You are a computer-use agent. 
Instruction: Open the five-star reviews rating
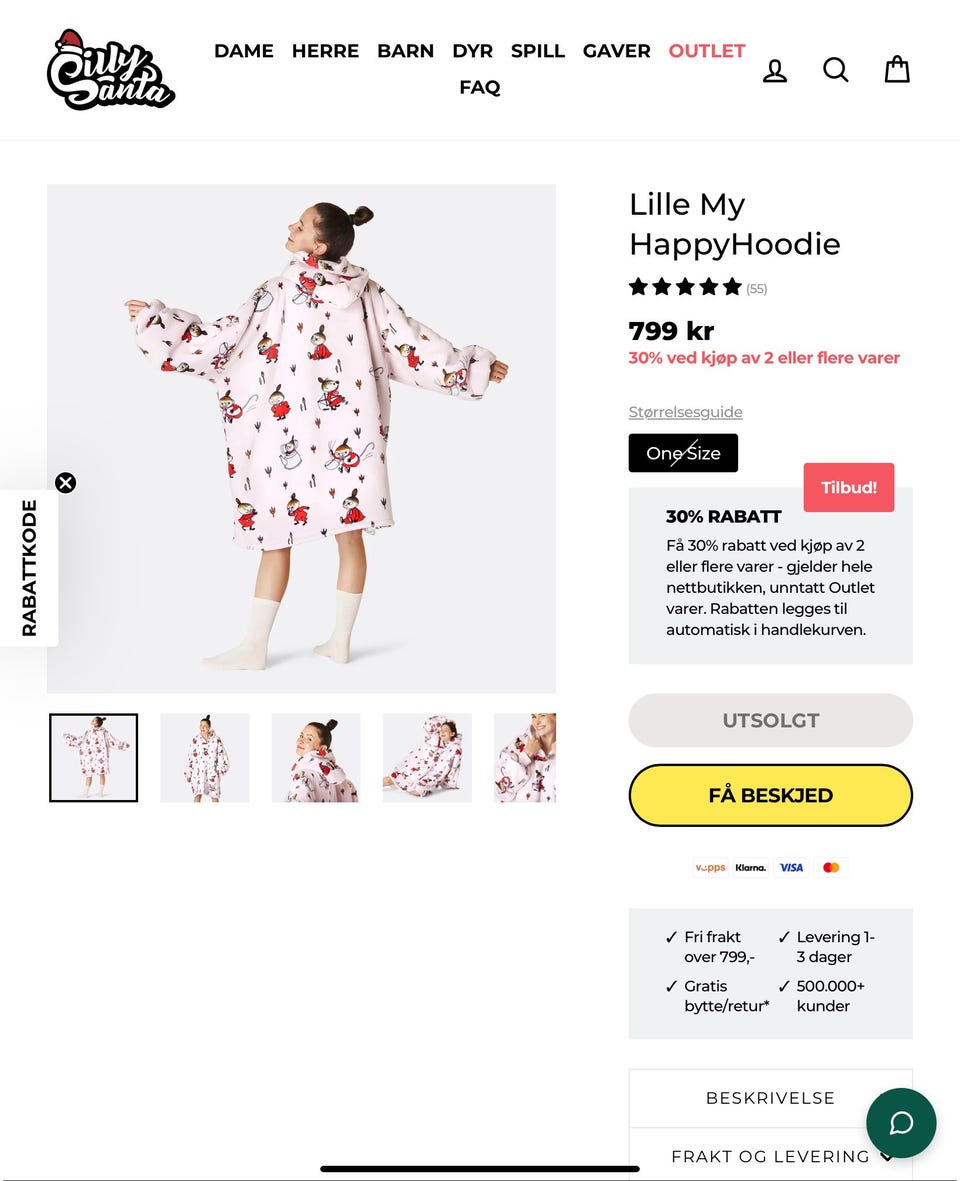coord(697,287)
